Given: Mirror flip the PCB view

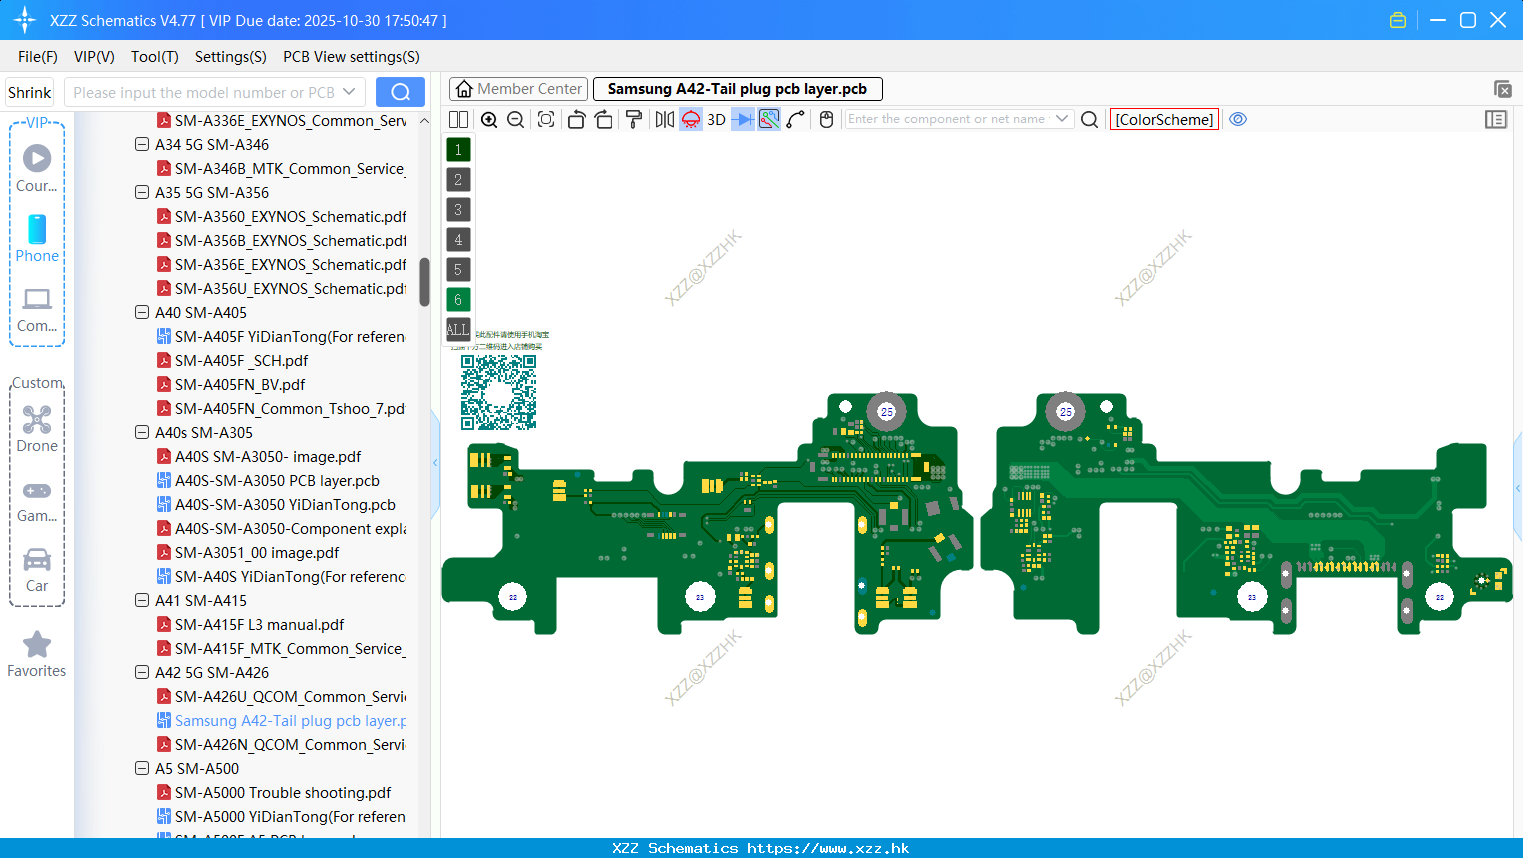Looking at the screenshot, I should [664, 119].
